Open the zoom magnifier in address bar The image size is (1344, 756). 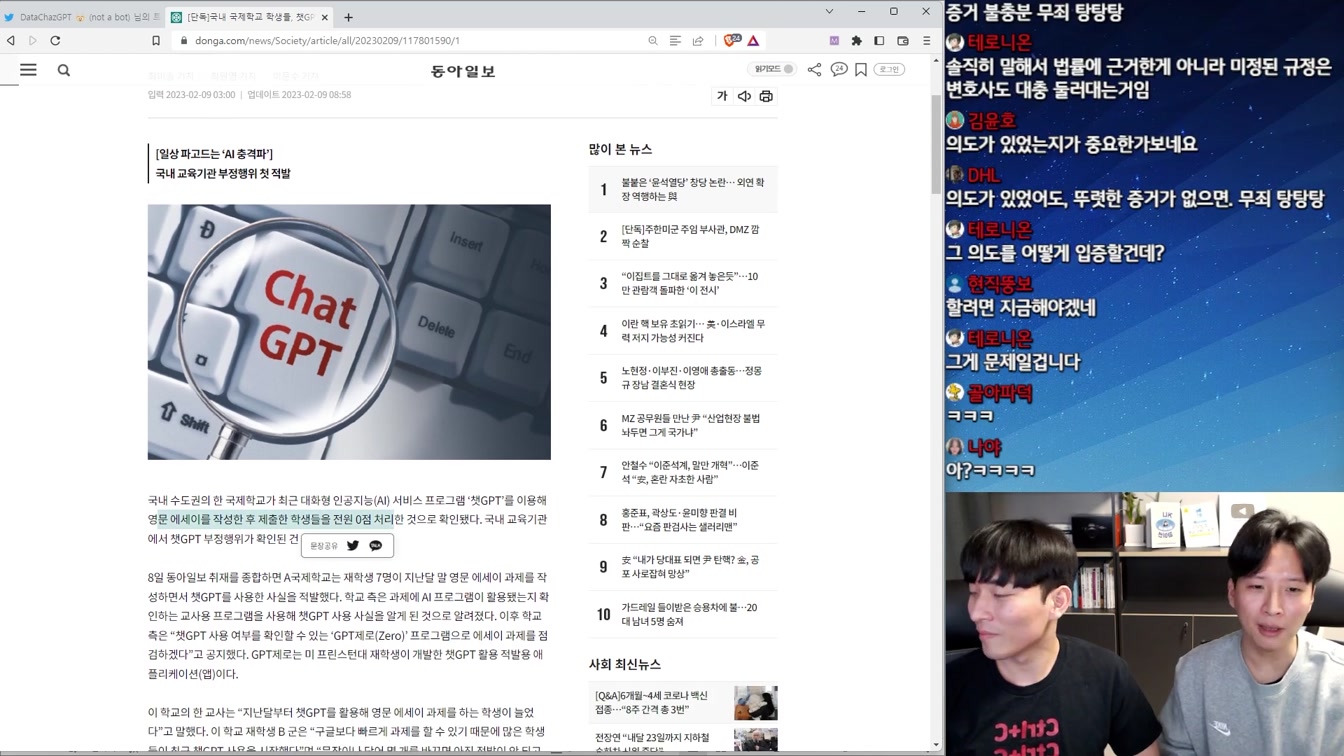[653, 41]
